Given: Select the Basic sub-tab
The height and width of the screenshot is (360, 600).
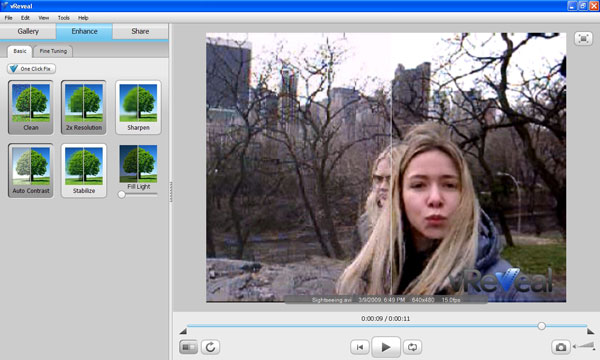Looking at the screenshot, I should coord(20,51).
